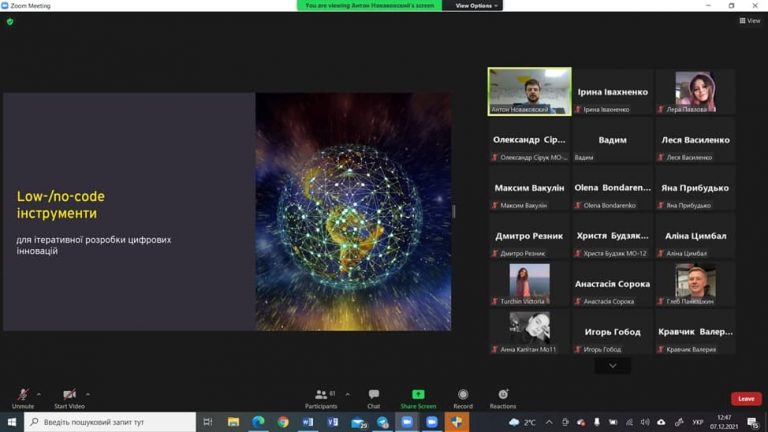This screenshot has height=432, width=768.
Task: Open the View layout menu
Action: 750,20
